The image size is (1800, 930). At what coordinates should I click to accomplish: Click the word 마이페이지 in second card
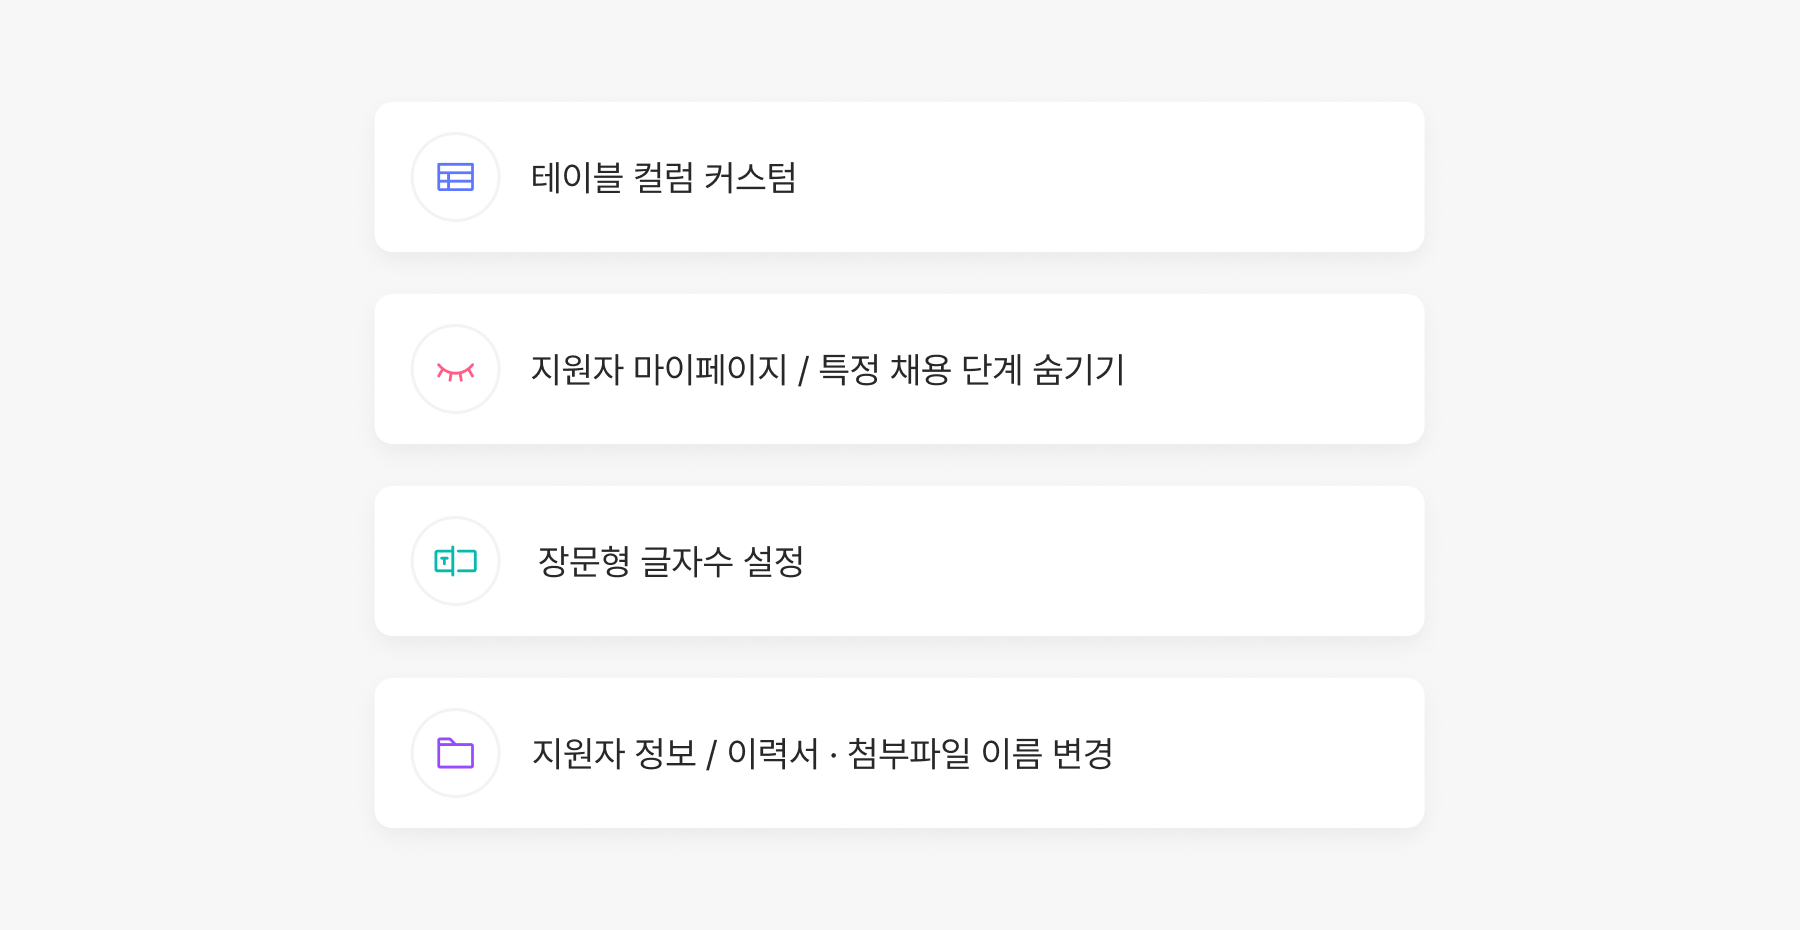[x=709, y=370]
